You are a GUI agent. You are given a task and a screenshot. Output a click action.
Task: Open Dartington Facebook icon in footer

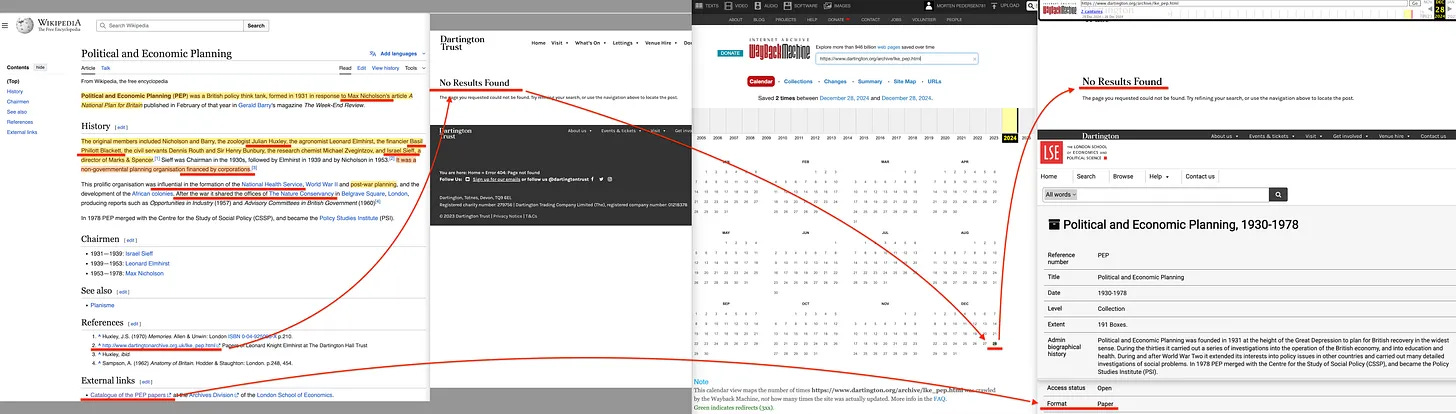592,179
